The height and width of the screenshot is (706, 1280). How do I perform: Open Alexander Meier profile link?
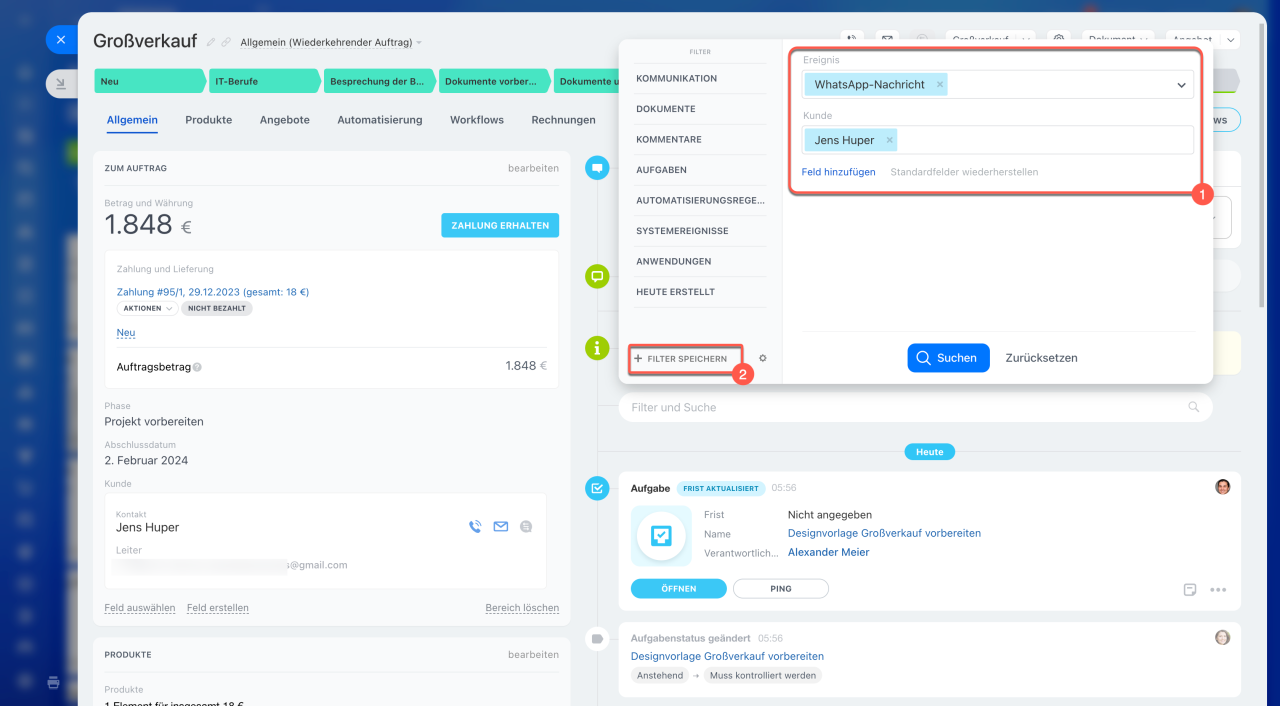tap(828, 552)
